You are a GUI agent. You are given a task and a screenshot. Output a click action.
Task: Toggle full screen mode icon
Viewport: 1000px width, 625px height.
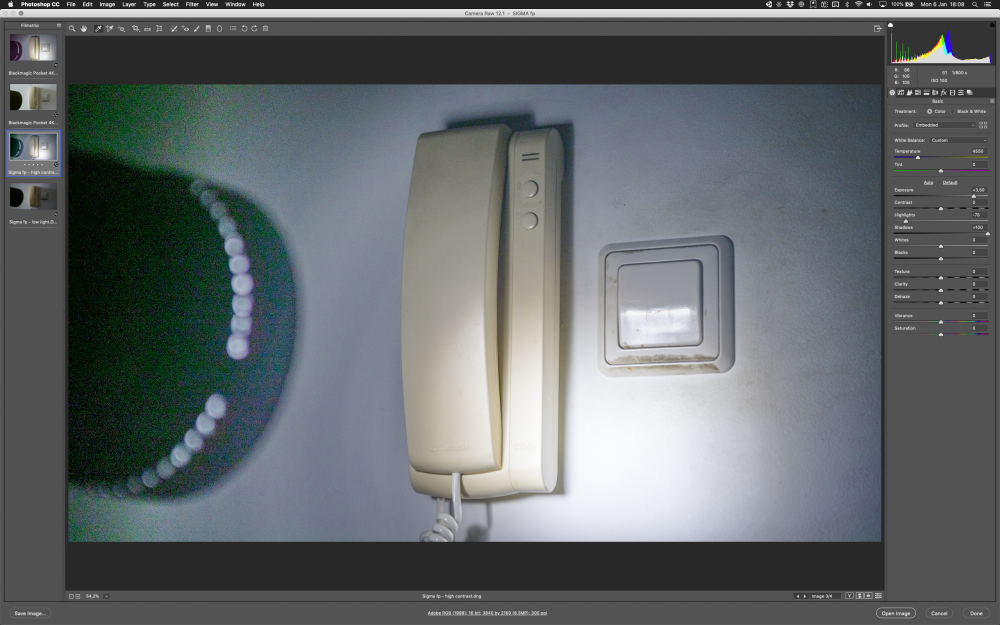coord(878,28)
